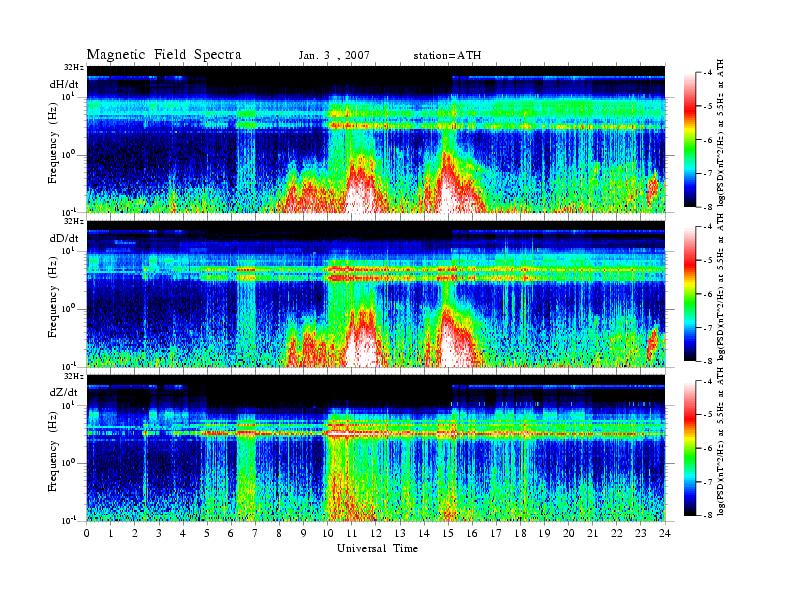Click hour "24" on the time axis
The image size is (792, 612).
665,533
